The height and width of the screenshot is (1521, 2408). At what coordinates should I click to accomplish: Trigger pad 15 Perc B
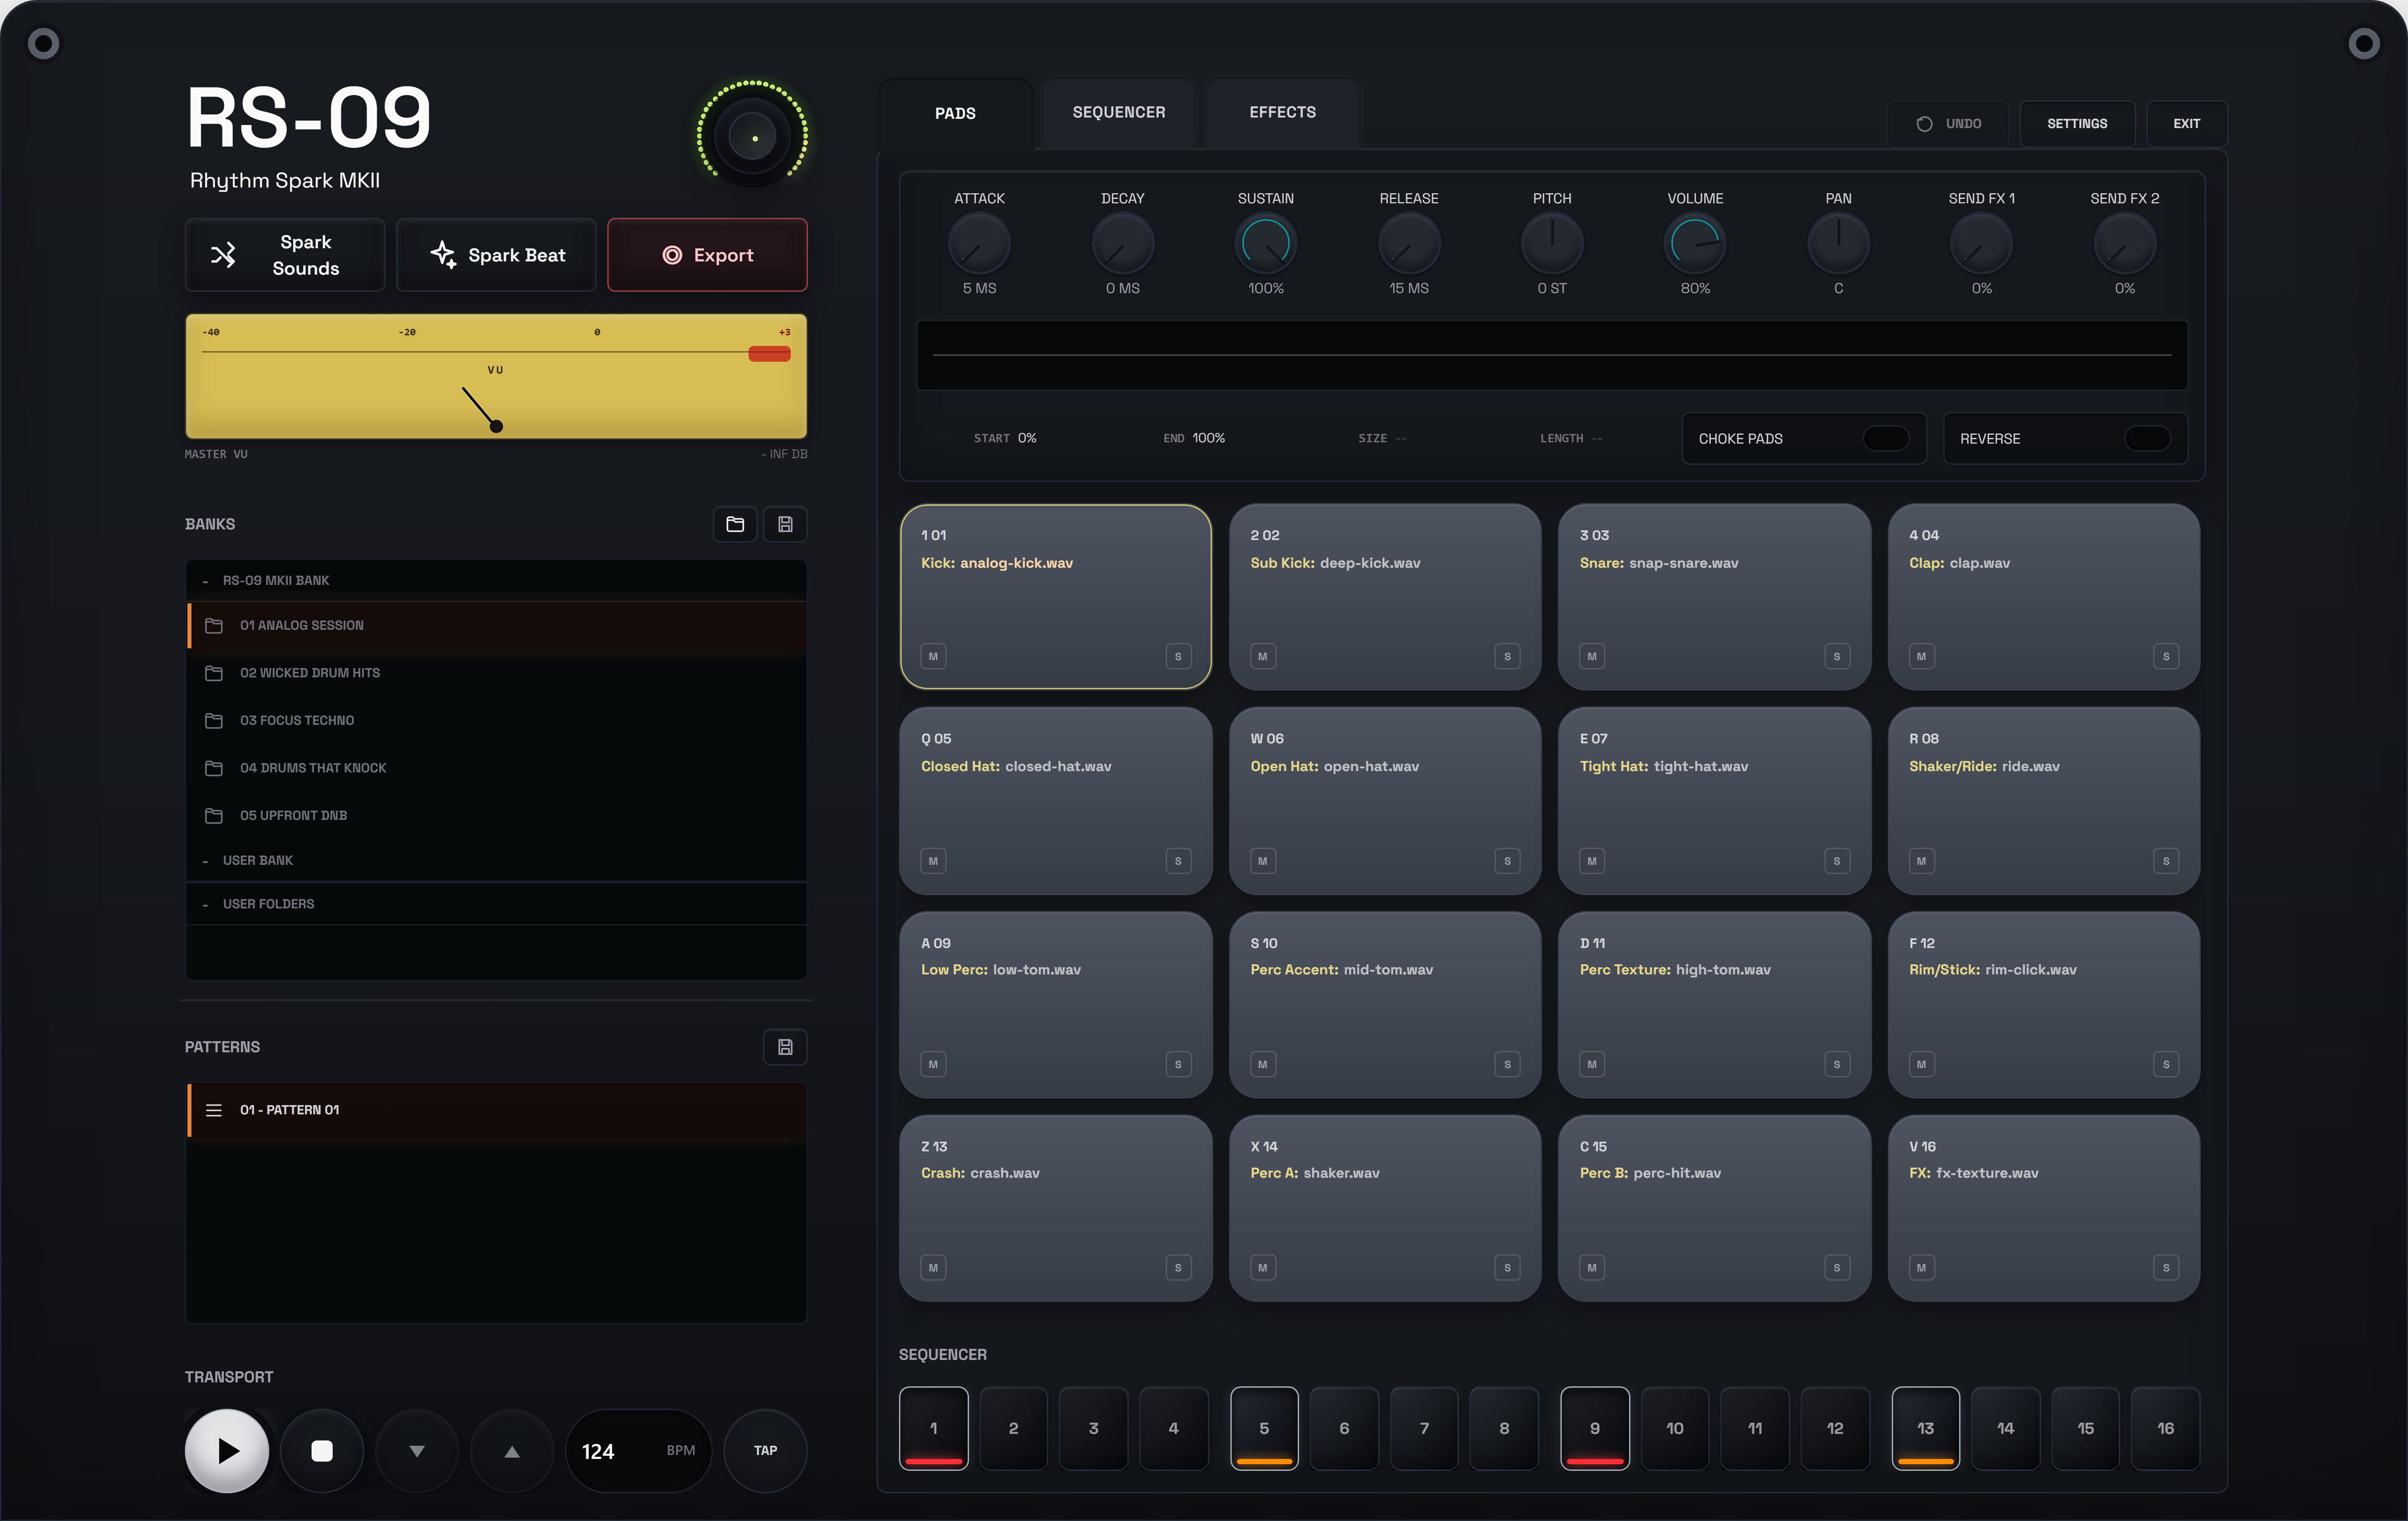click(x=1714, y=1208)
